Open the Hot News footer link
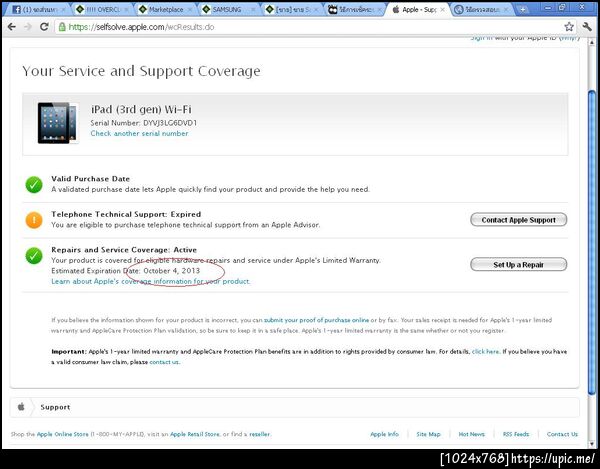Screen dimensions: 600x469 click(471, 434)
